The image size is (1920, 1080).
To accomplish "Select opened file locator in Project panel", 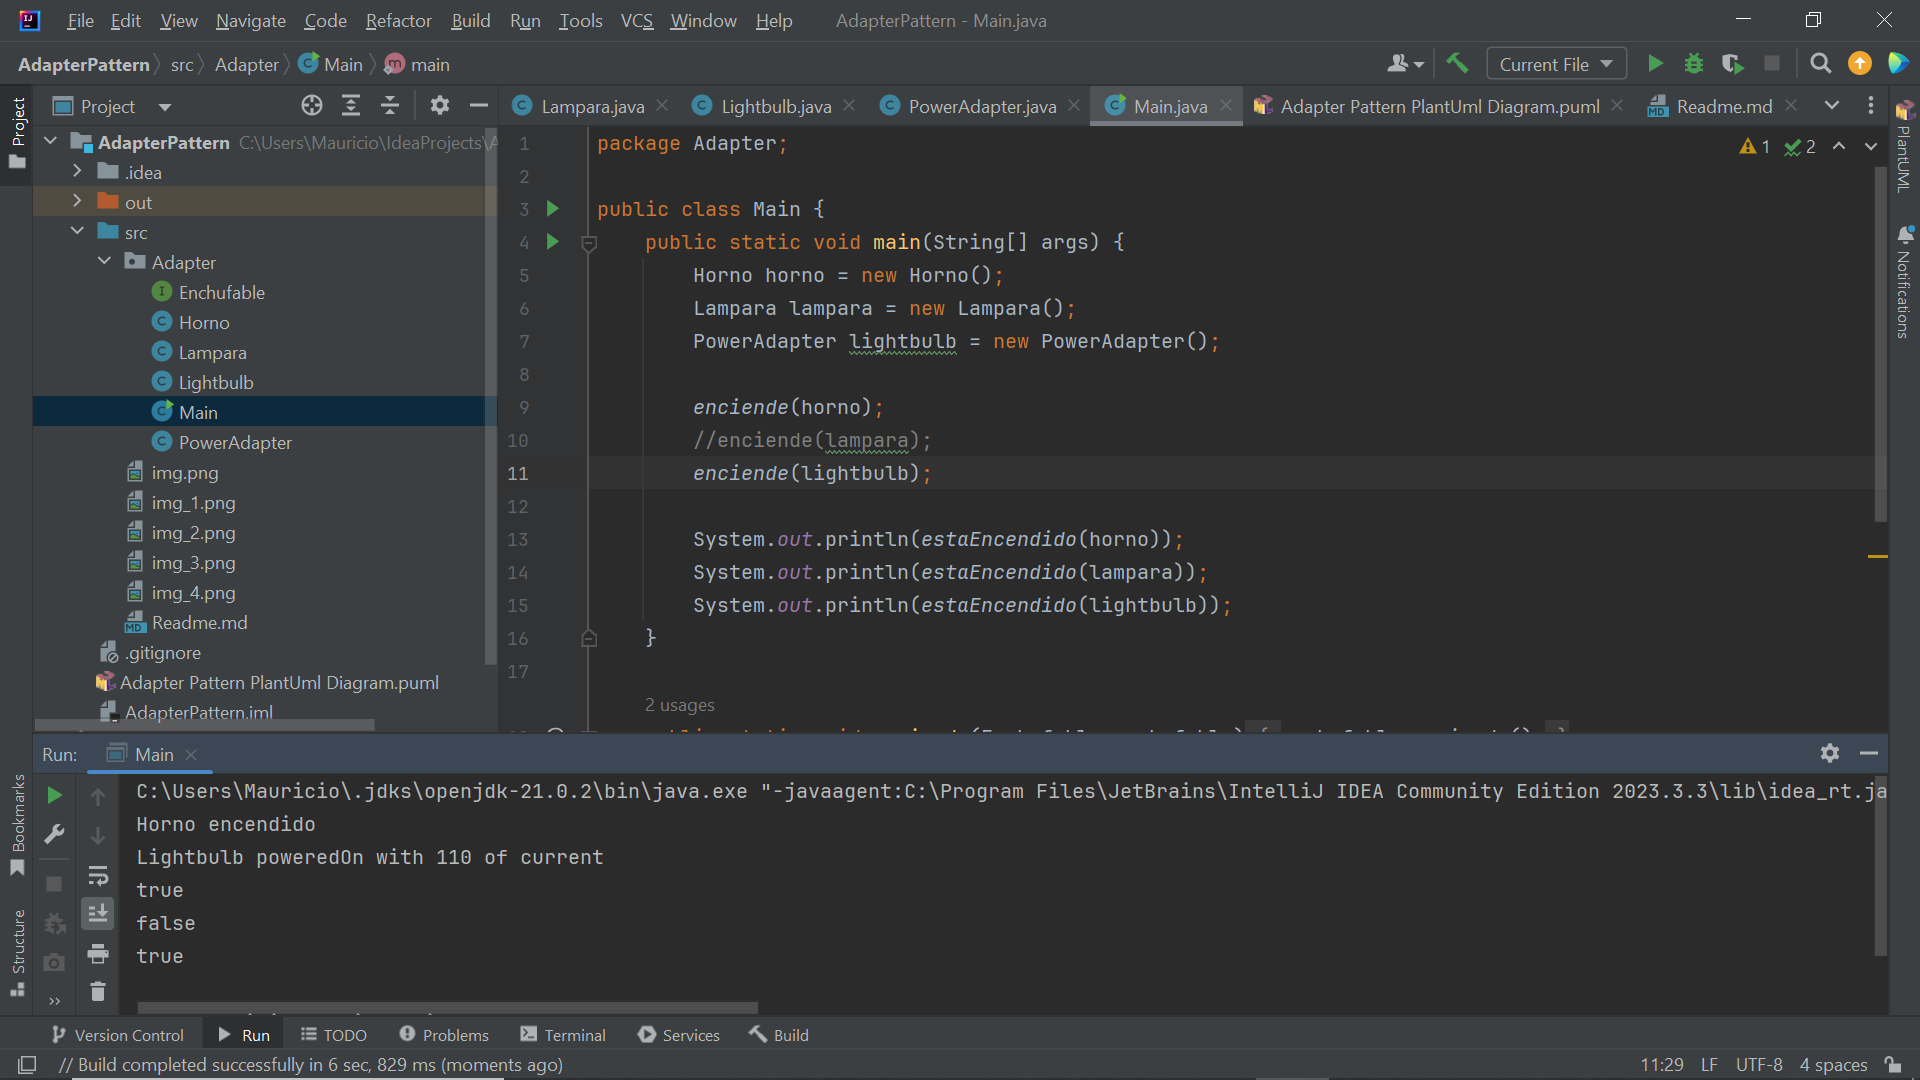I will [x=312, y=106].
